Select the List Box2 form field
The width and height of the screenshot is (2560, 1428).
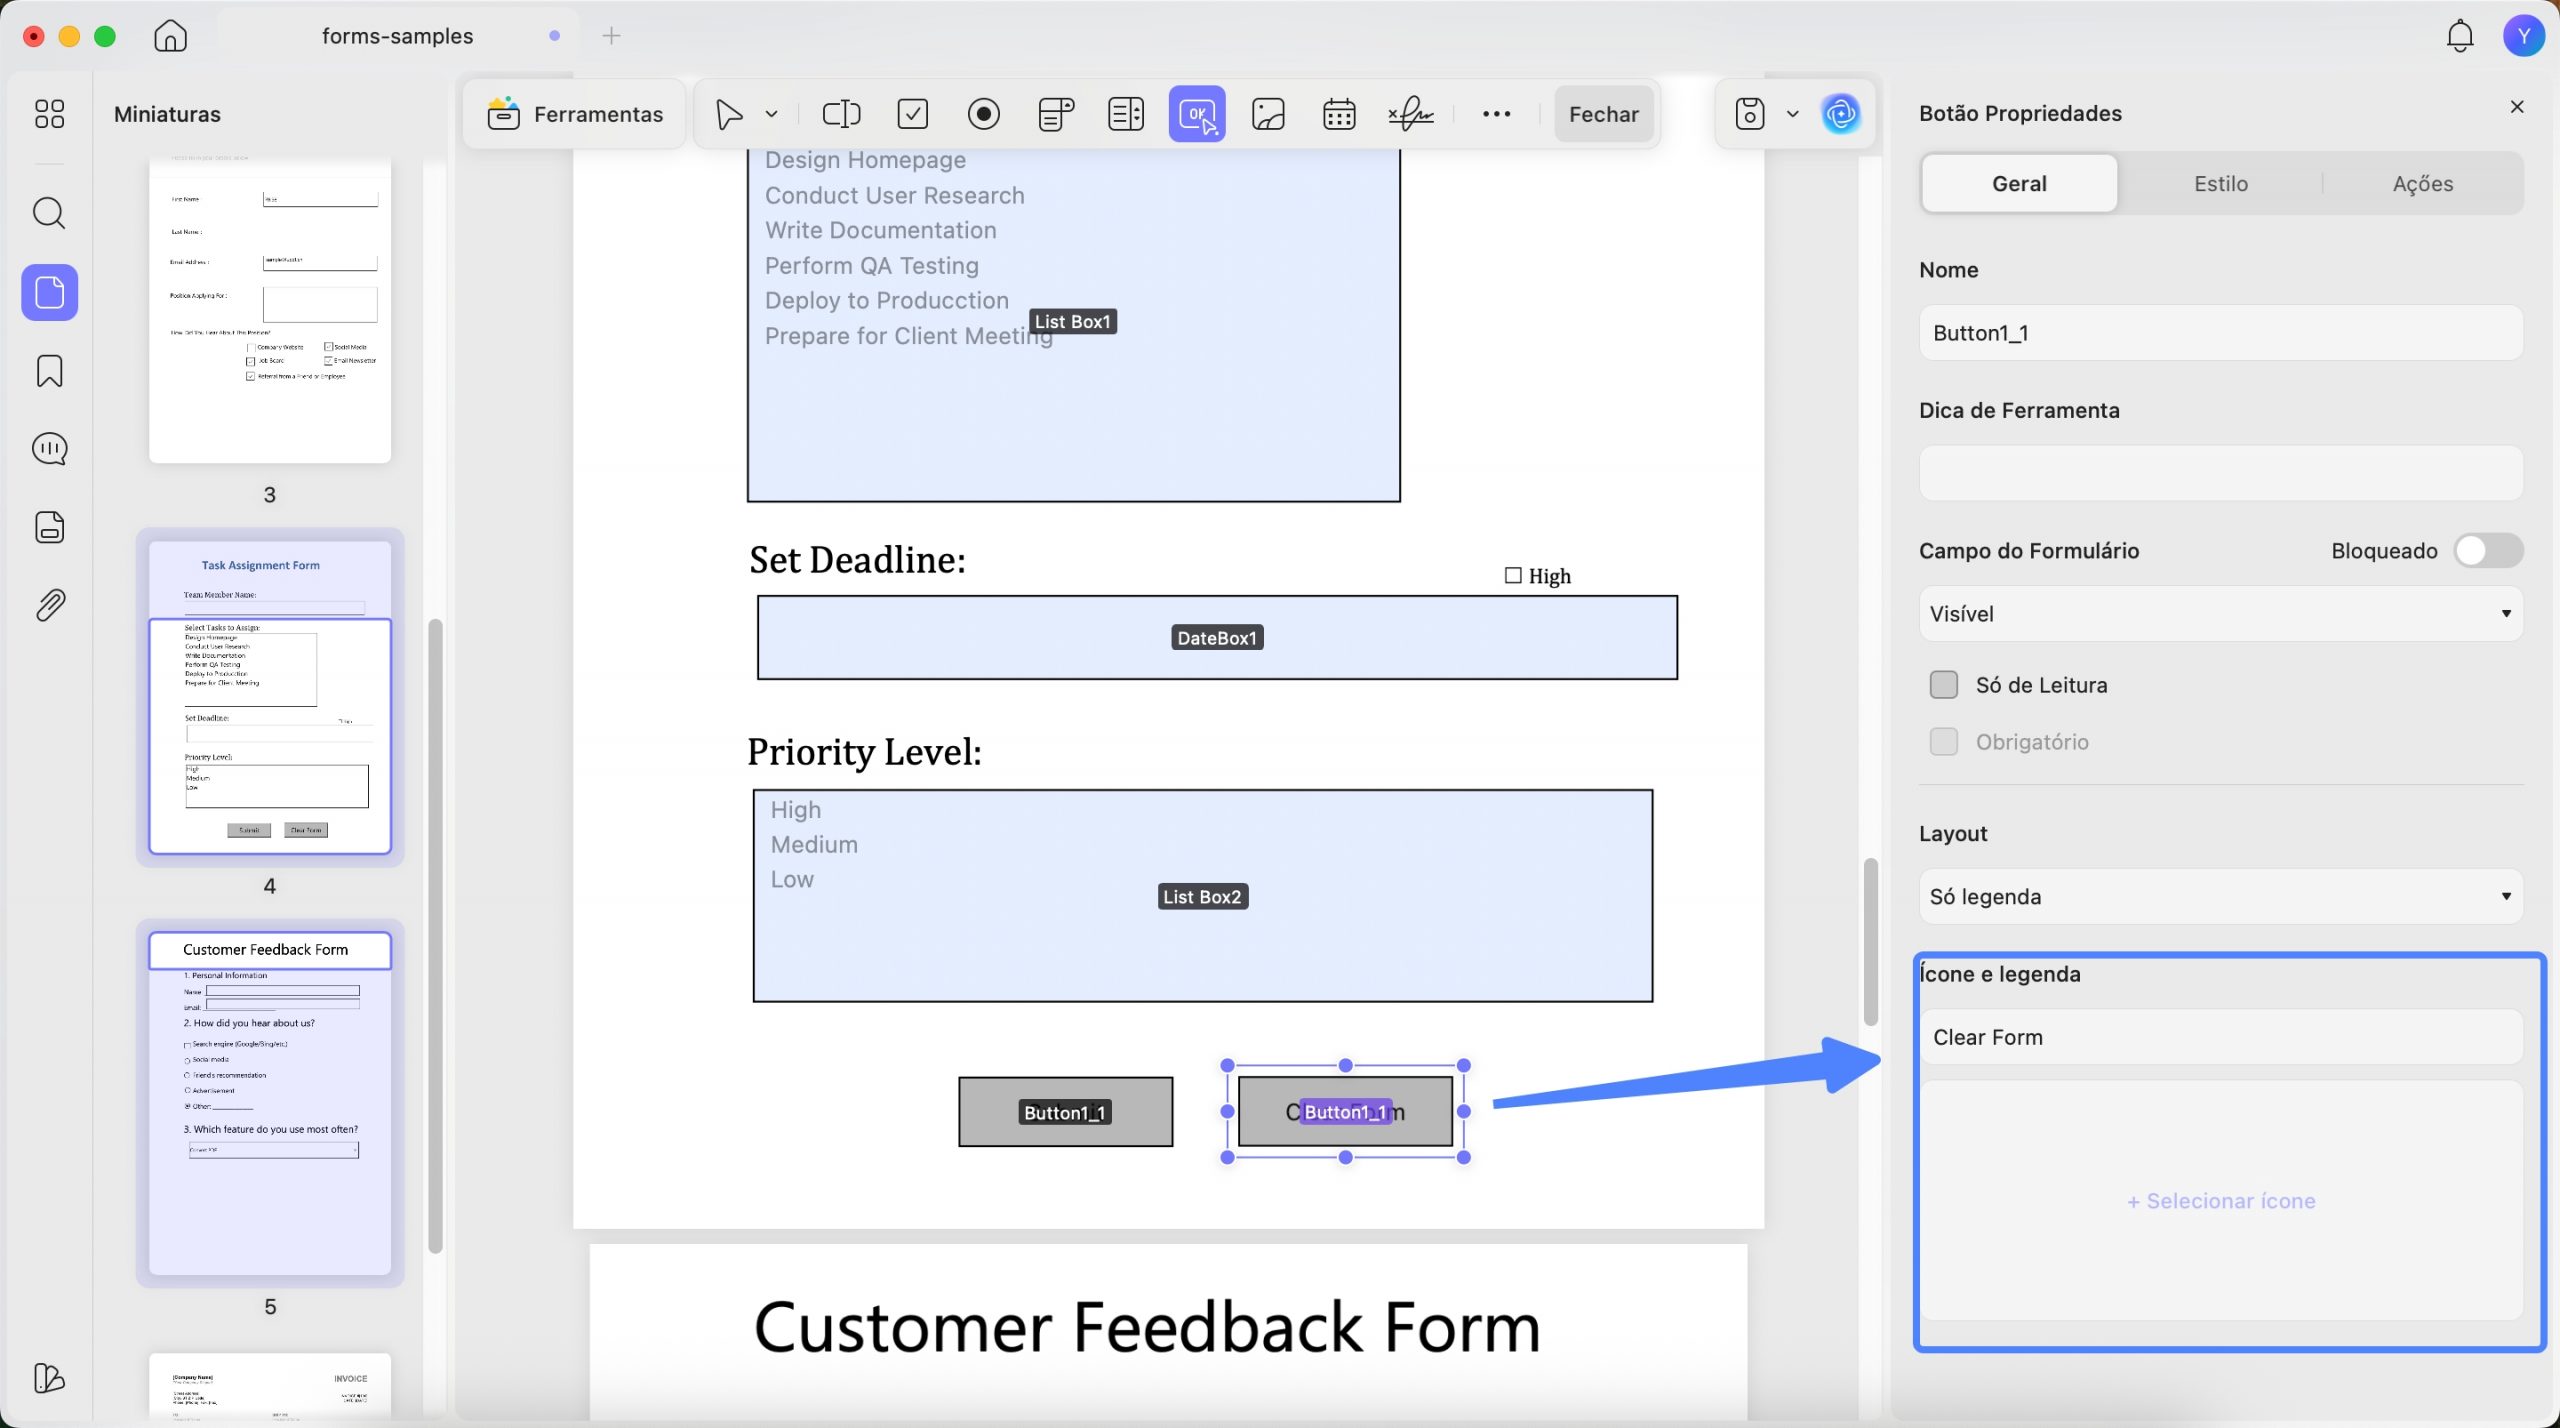pos(1203,896)
